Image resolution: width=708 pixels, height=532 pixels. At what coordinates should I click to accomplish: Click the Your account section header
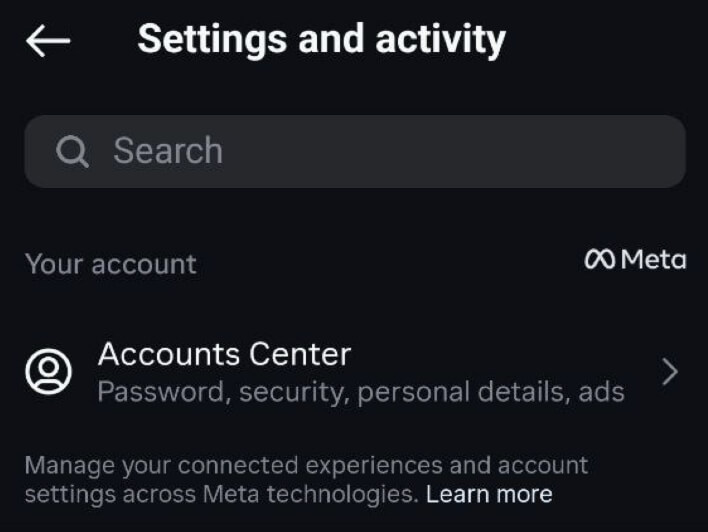(111, 264)
